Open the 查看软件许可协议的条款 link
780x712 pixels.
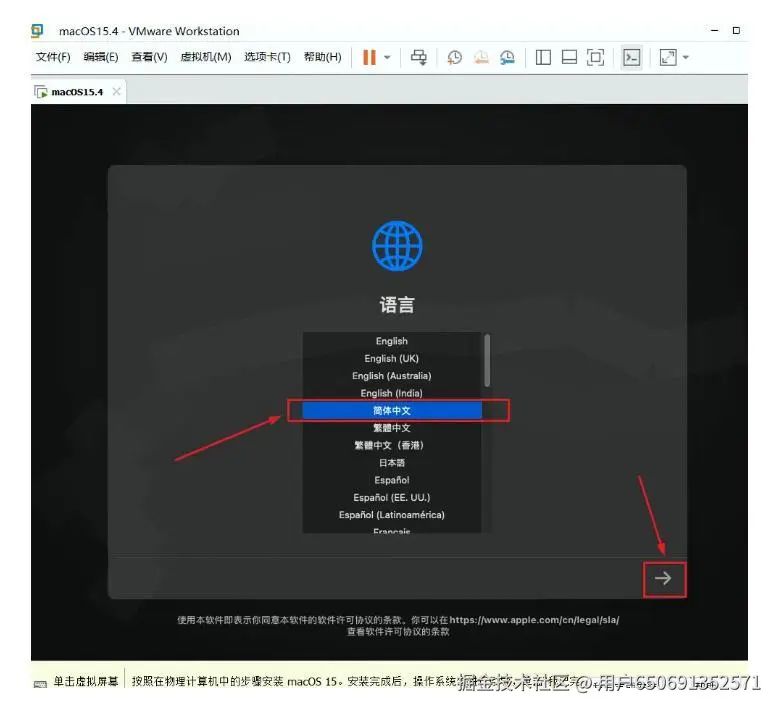[398, 632]
